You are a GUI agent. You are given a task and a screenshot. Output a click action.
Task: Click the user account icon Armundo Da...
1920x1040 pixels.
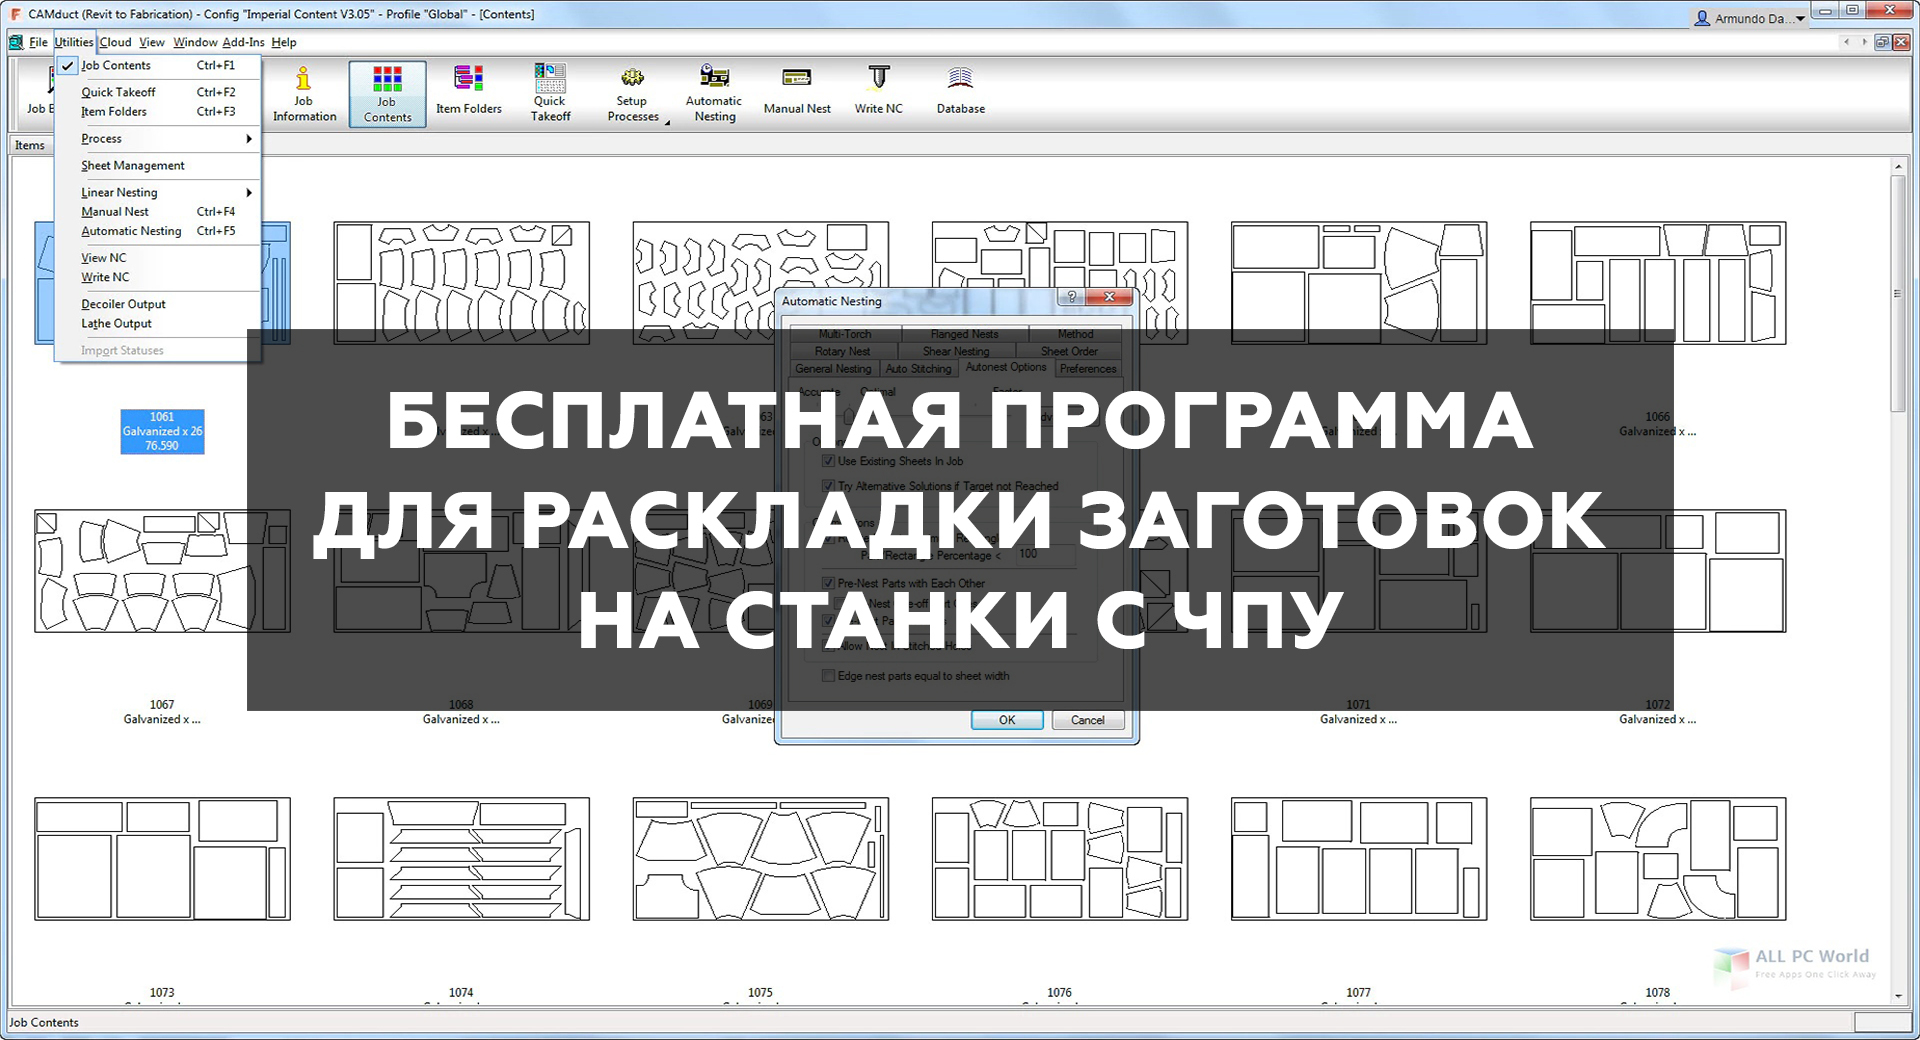(1702, 18)
